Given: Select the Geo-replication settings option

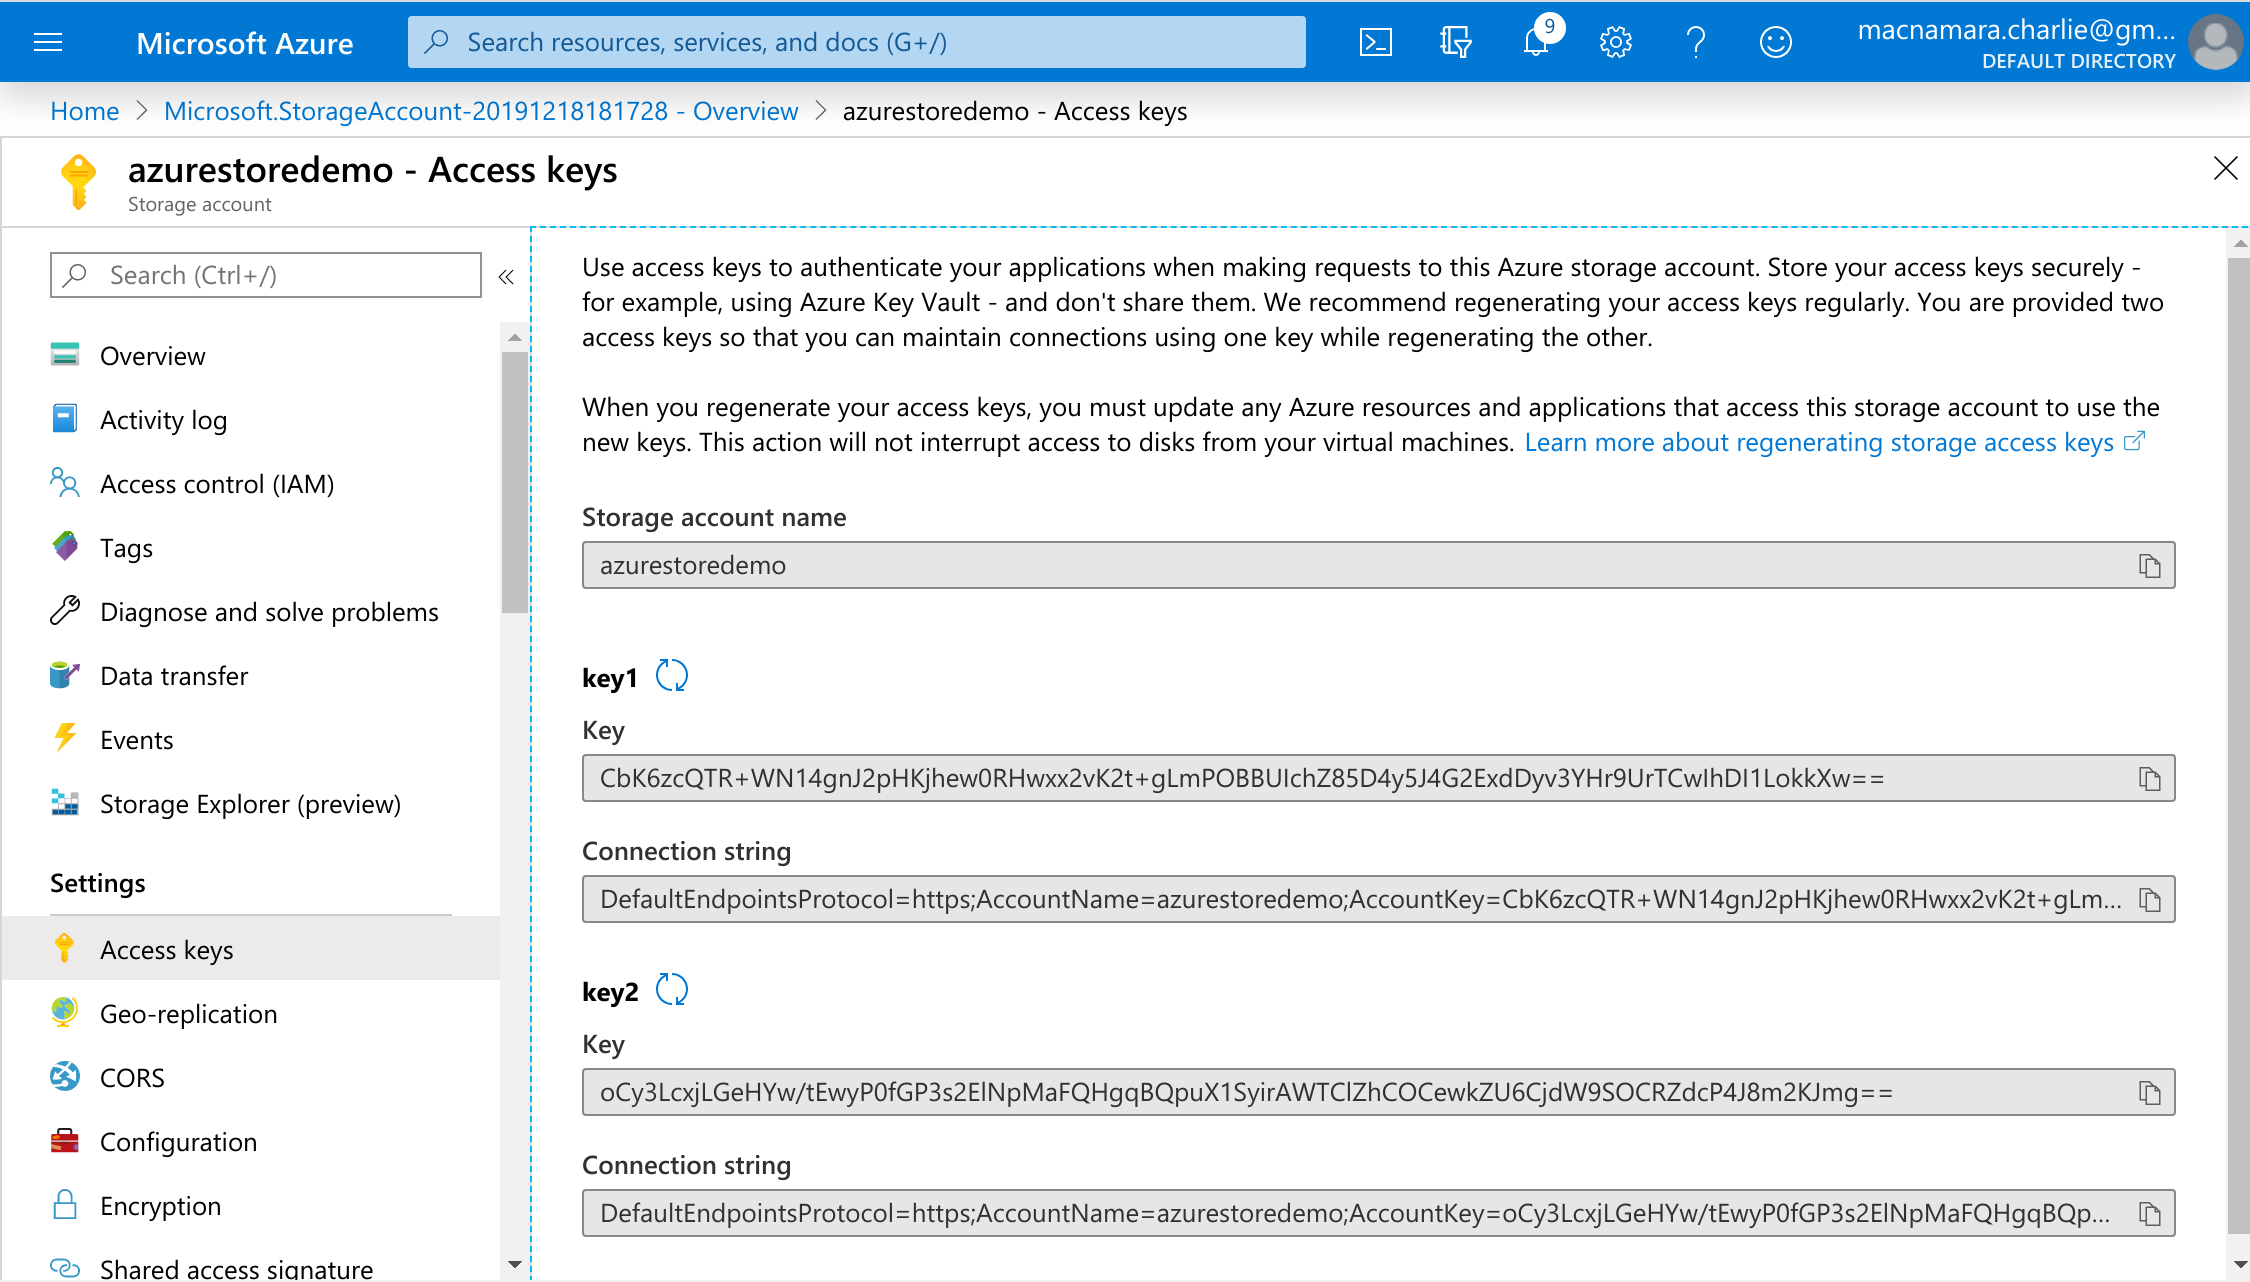Looking at the screenshot, I should click(189, 1013).
